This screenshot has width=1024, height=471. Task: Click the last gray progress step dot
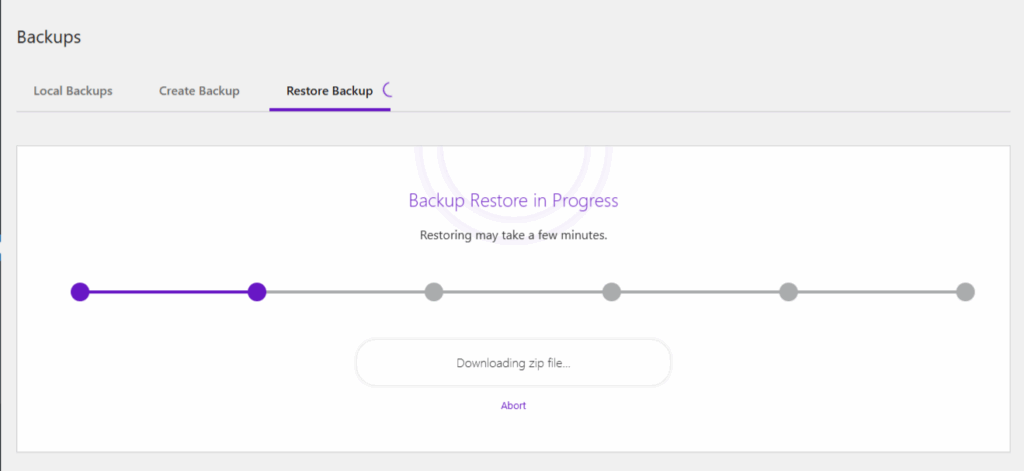click(965, 292)
